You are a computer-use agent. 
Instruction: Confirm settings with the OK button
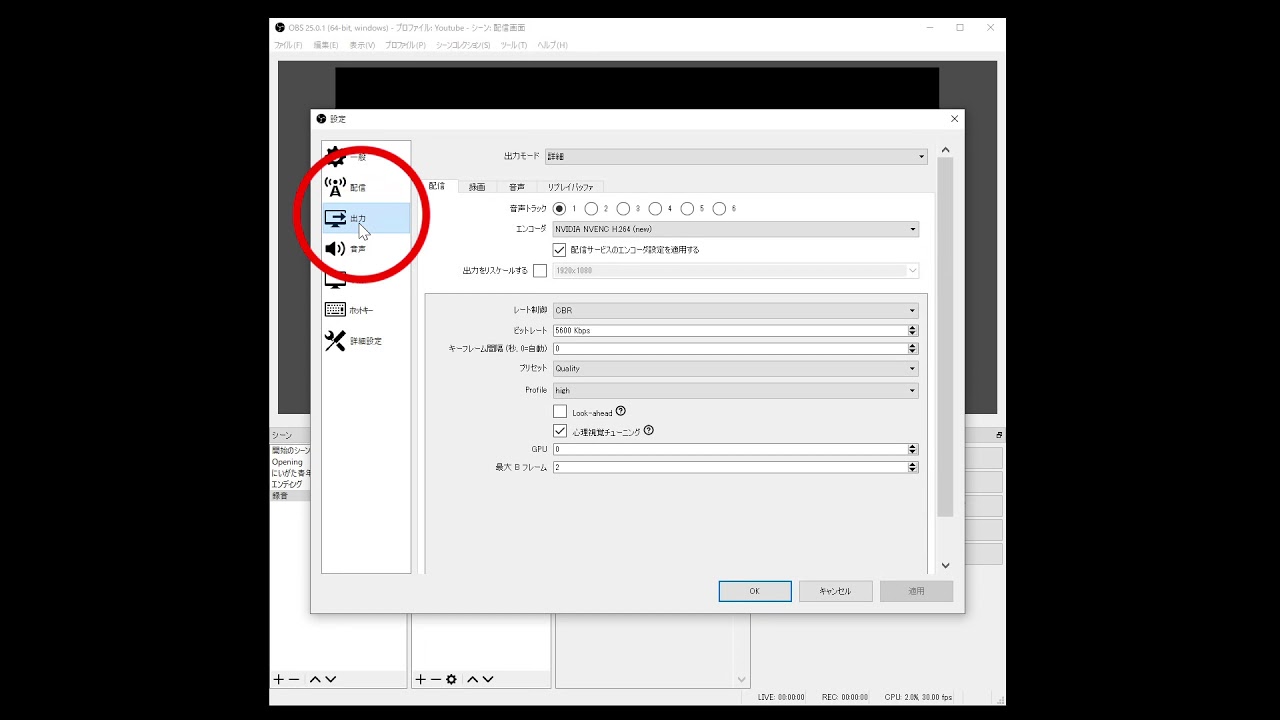[x=755, y=591]
